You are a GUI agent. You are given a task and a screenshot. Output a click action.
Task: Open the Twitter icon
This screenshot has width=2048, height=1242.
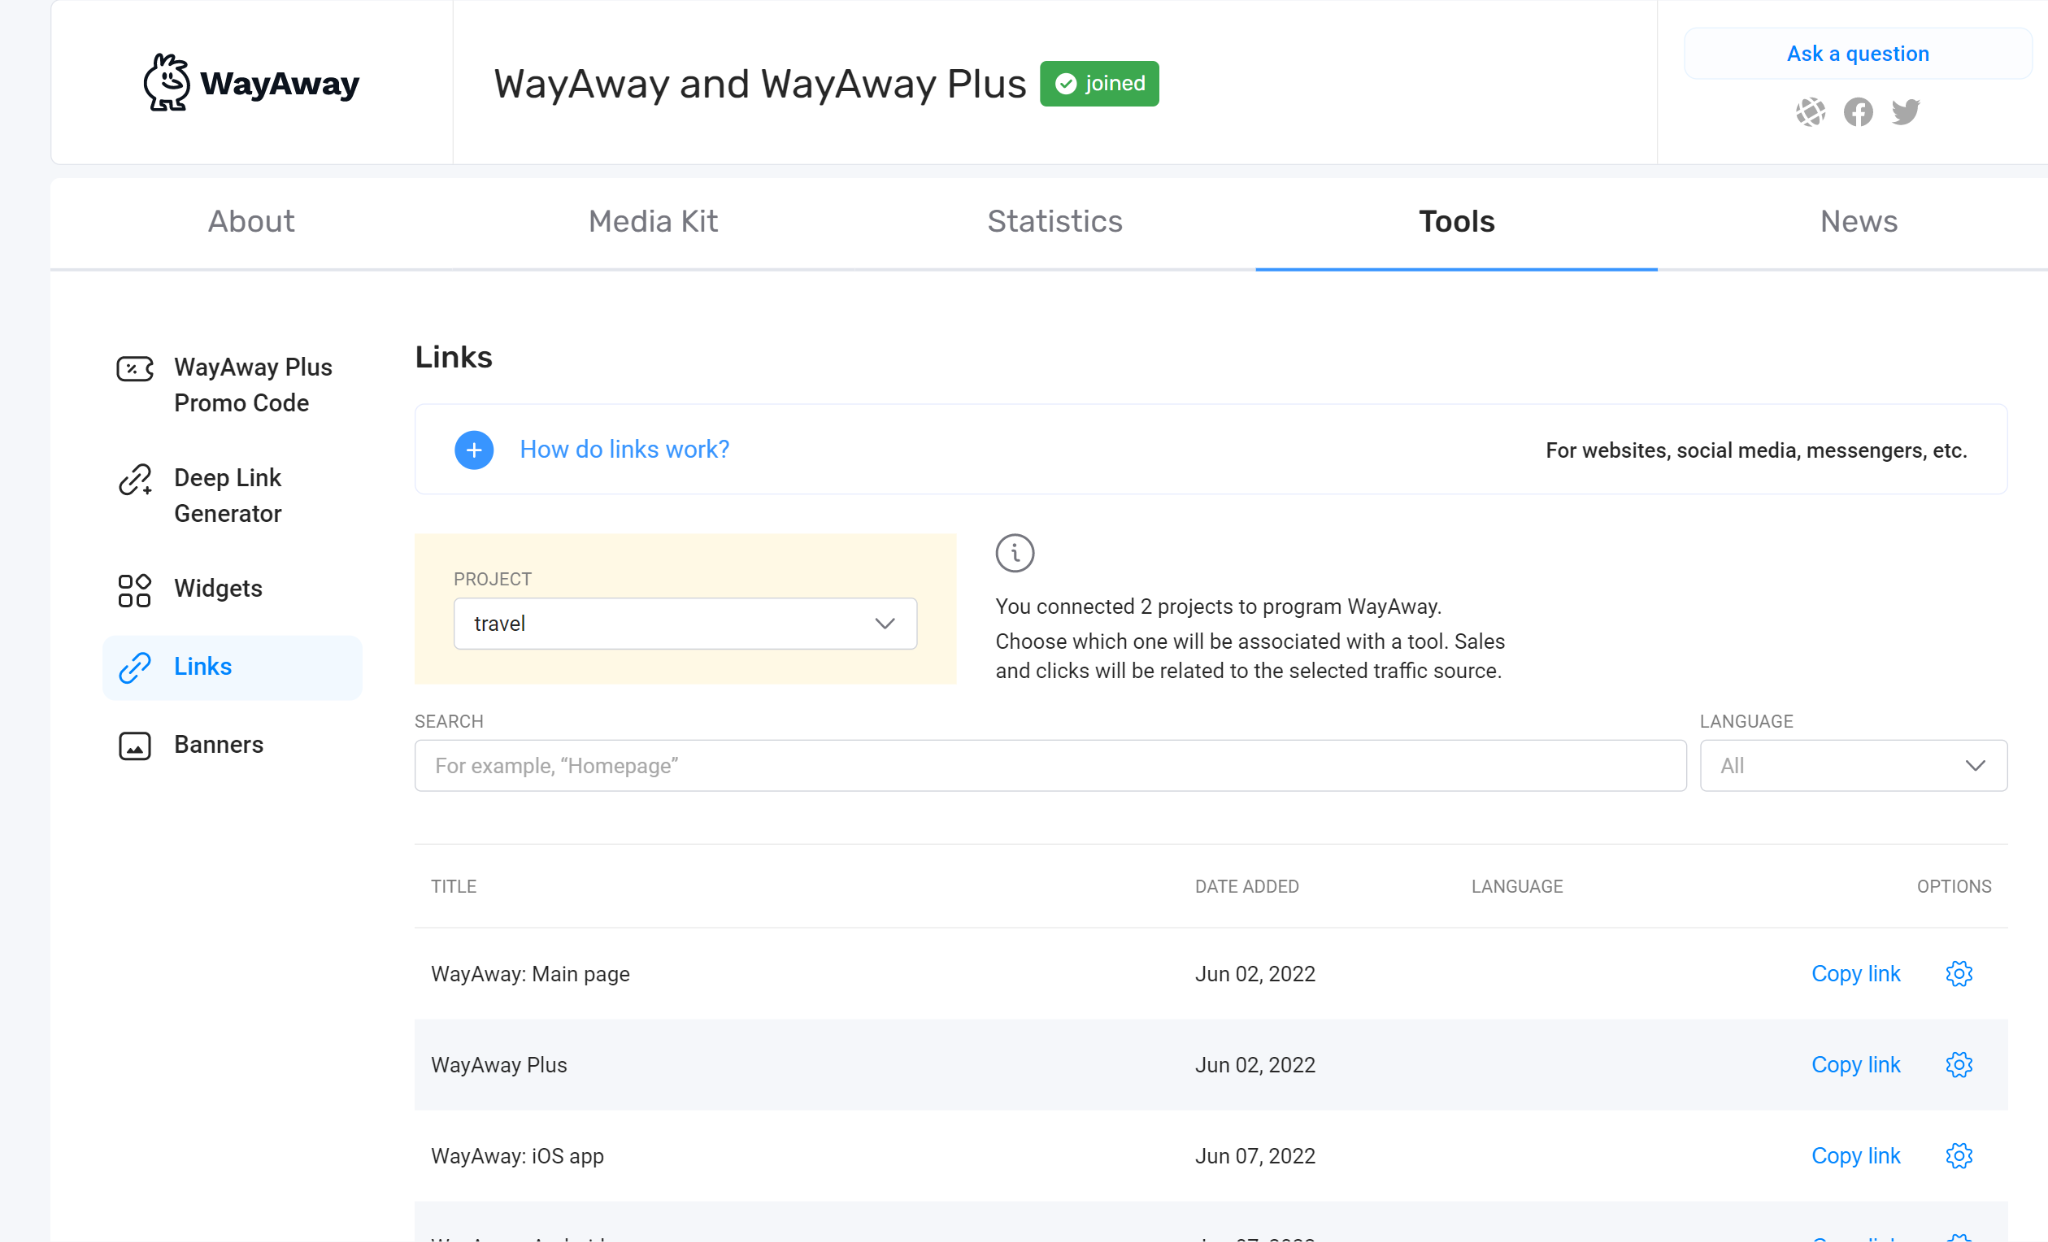click(1906, 112)
